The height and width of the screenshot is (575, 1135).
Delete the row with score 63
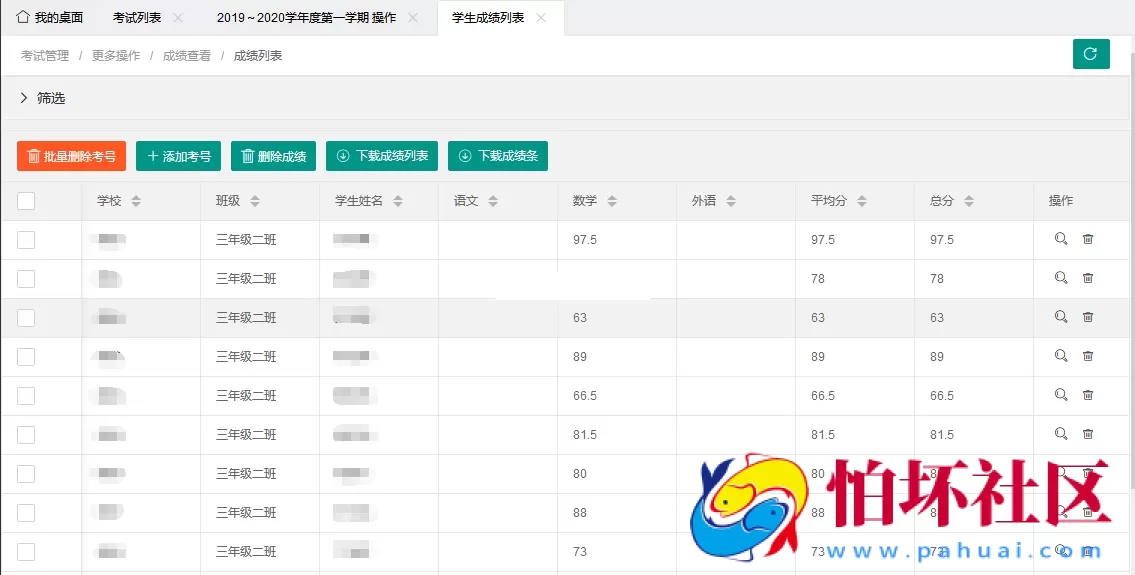tap(1087, 317)
